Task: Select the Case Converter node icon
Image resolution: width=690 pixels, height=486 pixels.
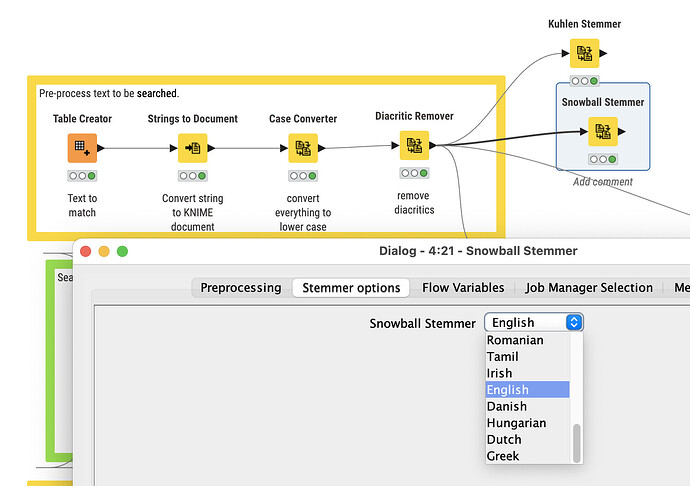Action: (303, 148)
